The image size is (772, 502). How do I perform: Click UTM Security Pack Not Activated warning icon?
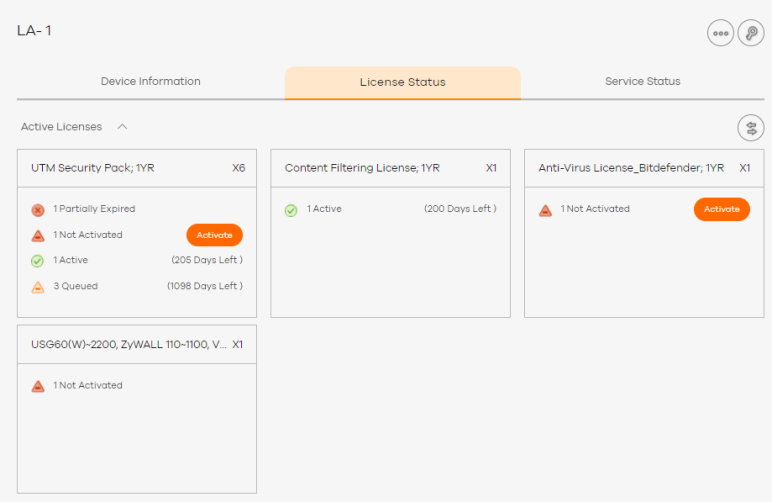[38, 236]
